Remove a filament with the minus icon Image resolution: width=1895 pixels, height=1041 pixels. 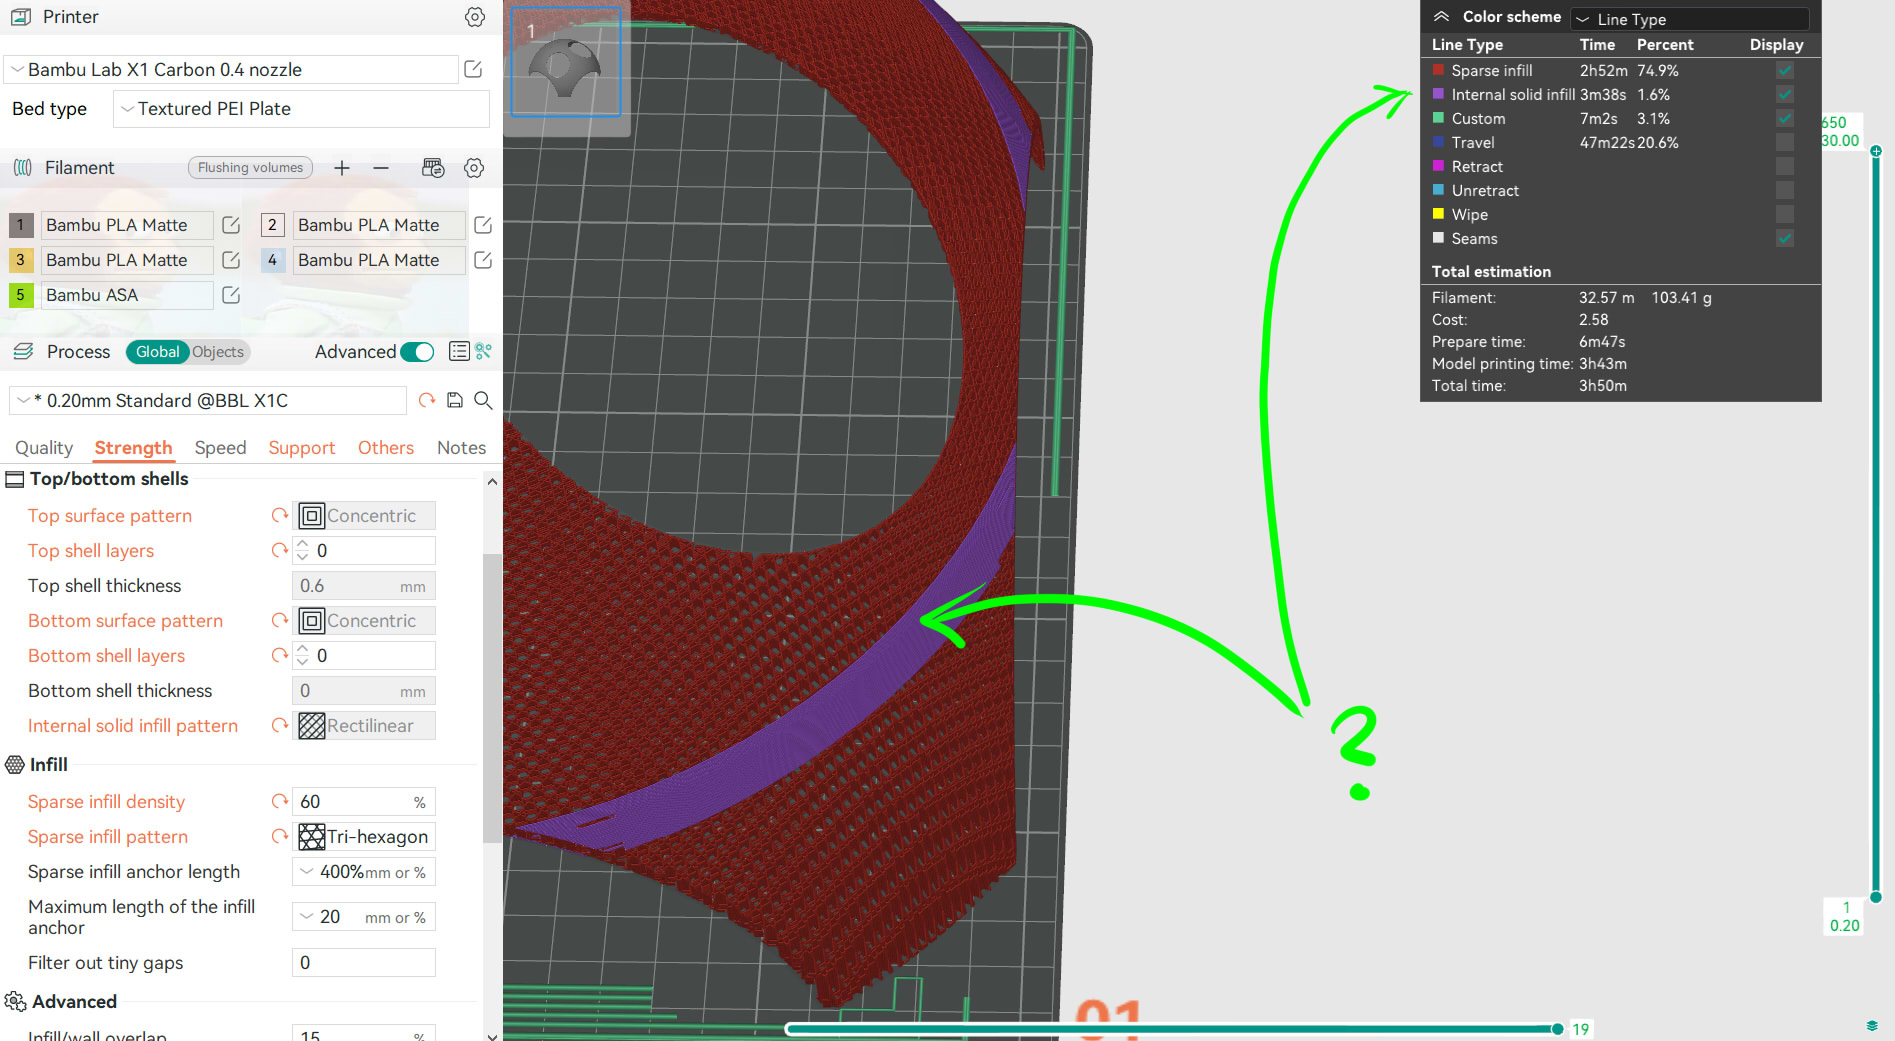(x=381, y=168)
